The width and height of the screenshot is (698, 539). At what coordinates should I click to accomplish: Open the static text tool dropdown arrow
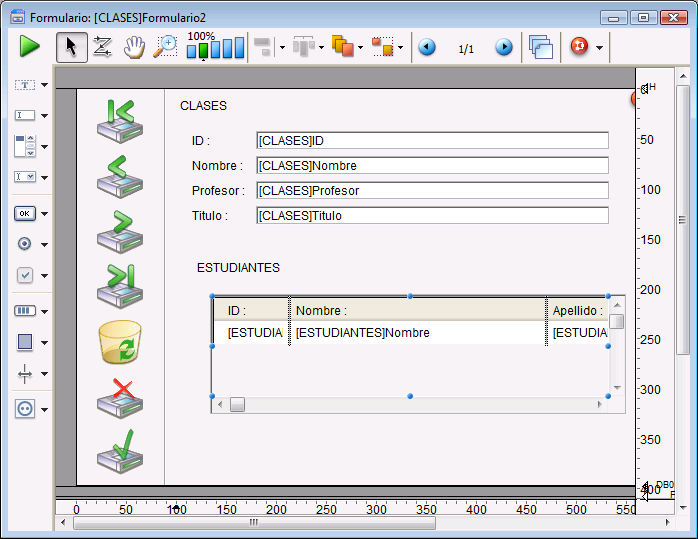click(x=45, y=87)
